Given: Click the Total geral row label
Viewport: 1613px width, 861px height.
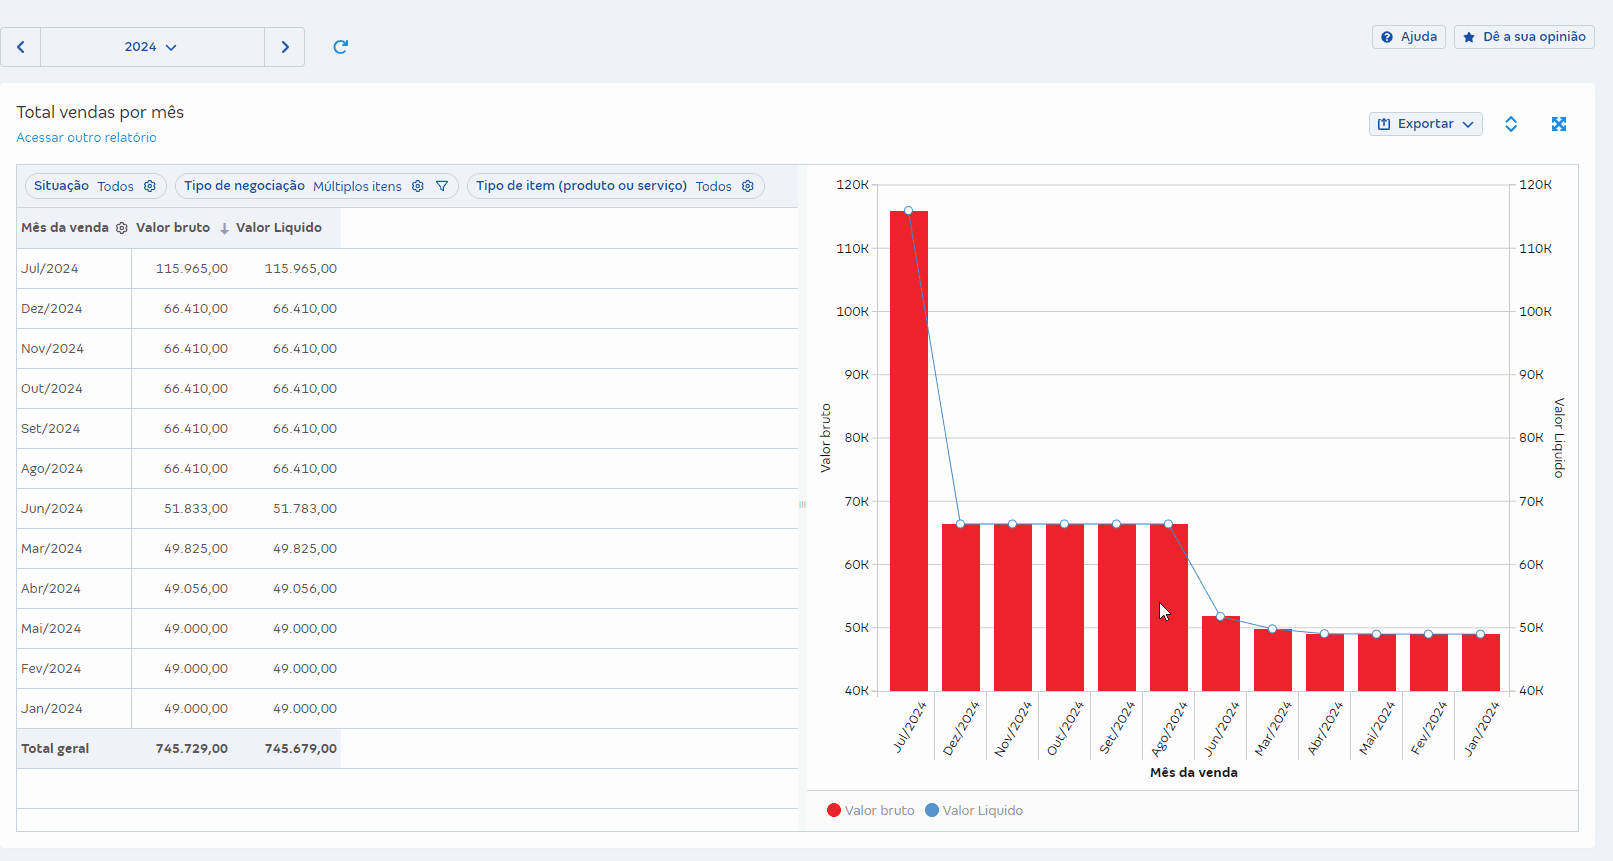Looking at the screenshot, I should 55,749.
